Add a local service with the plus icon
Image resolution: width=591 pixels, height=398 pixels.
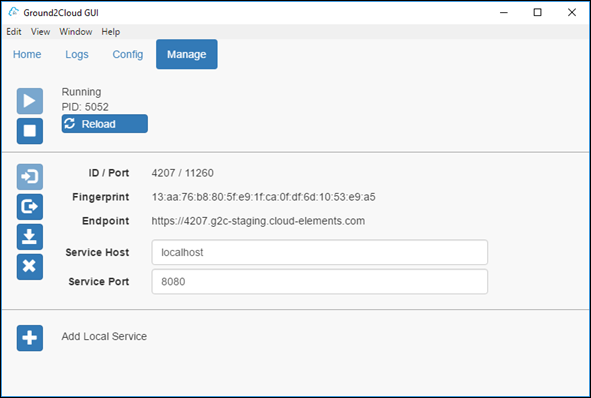click(30, 338)
